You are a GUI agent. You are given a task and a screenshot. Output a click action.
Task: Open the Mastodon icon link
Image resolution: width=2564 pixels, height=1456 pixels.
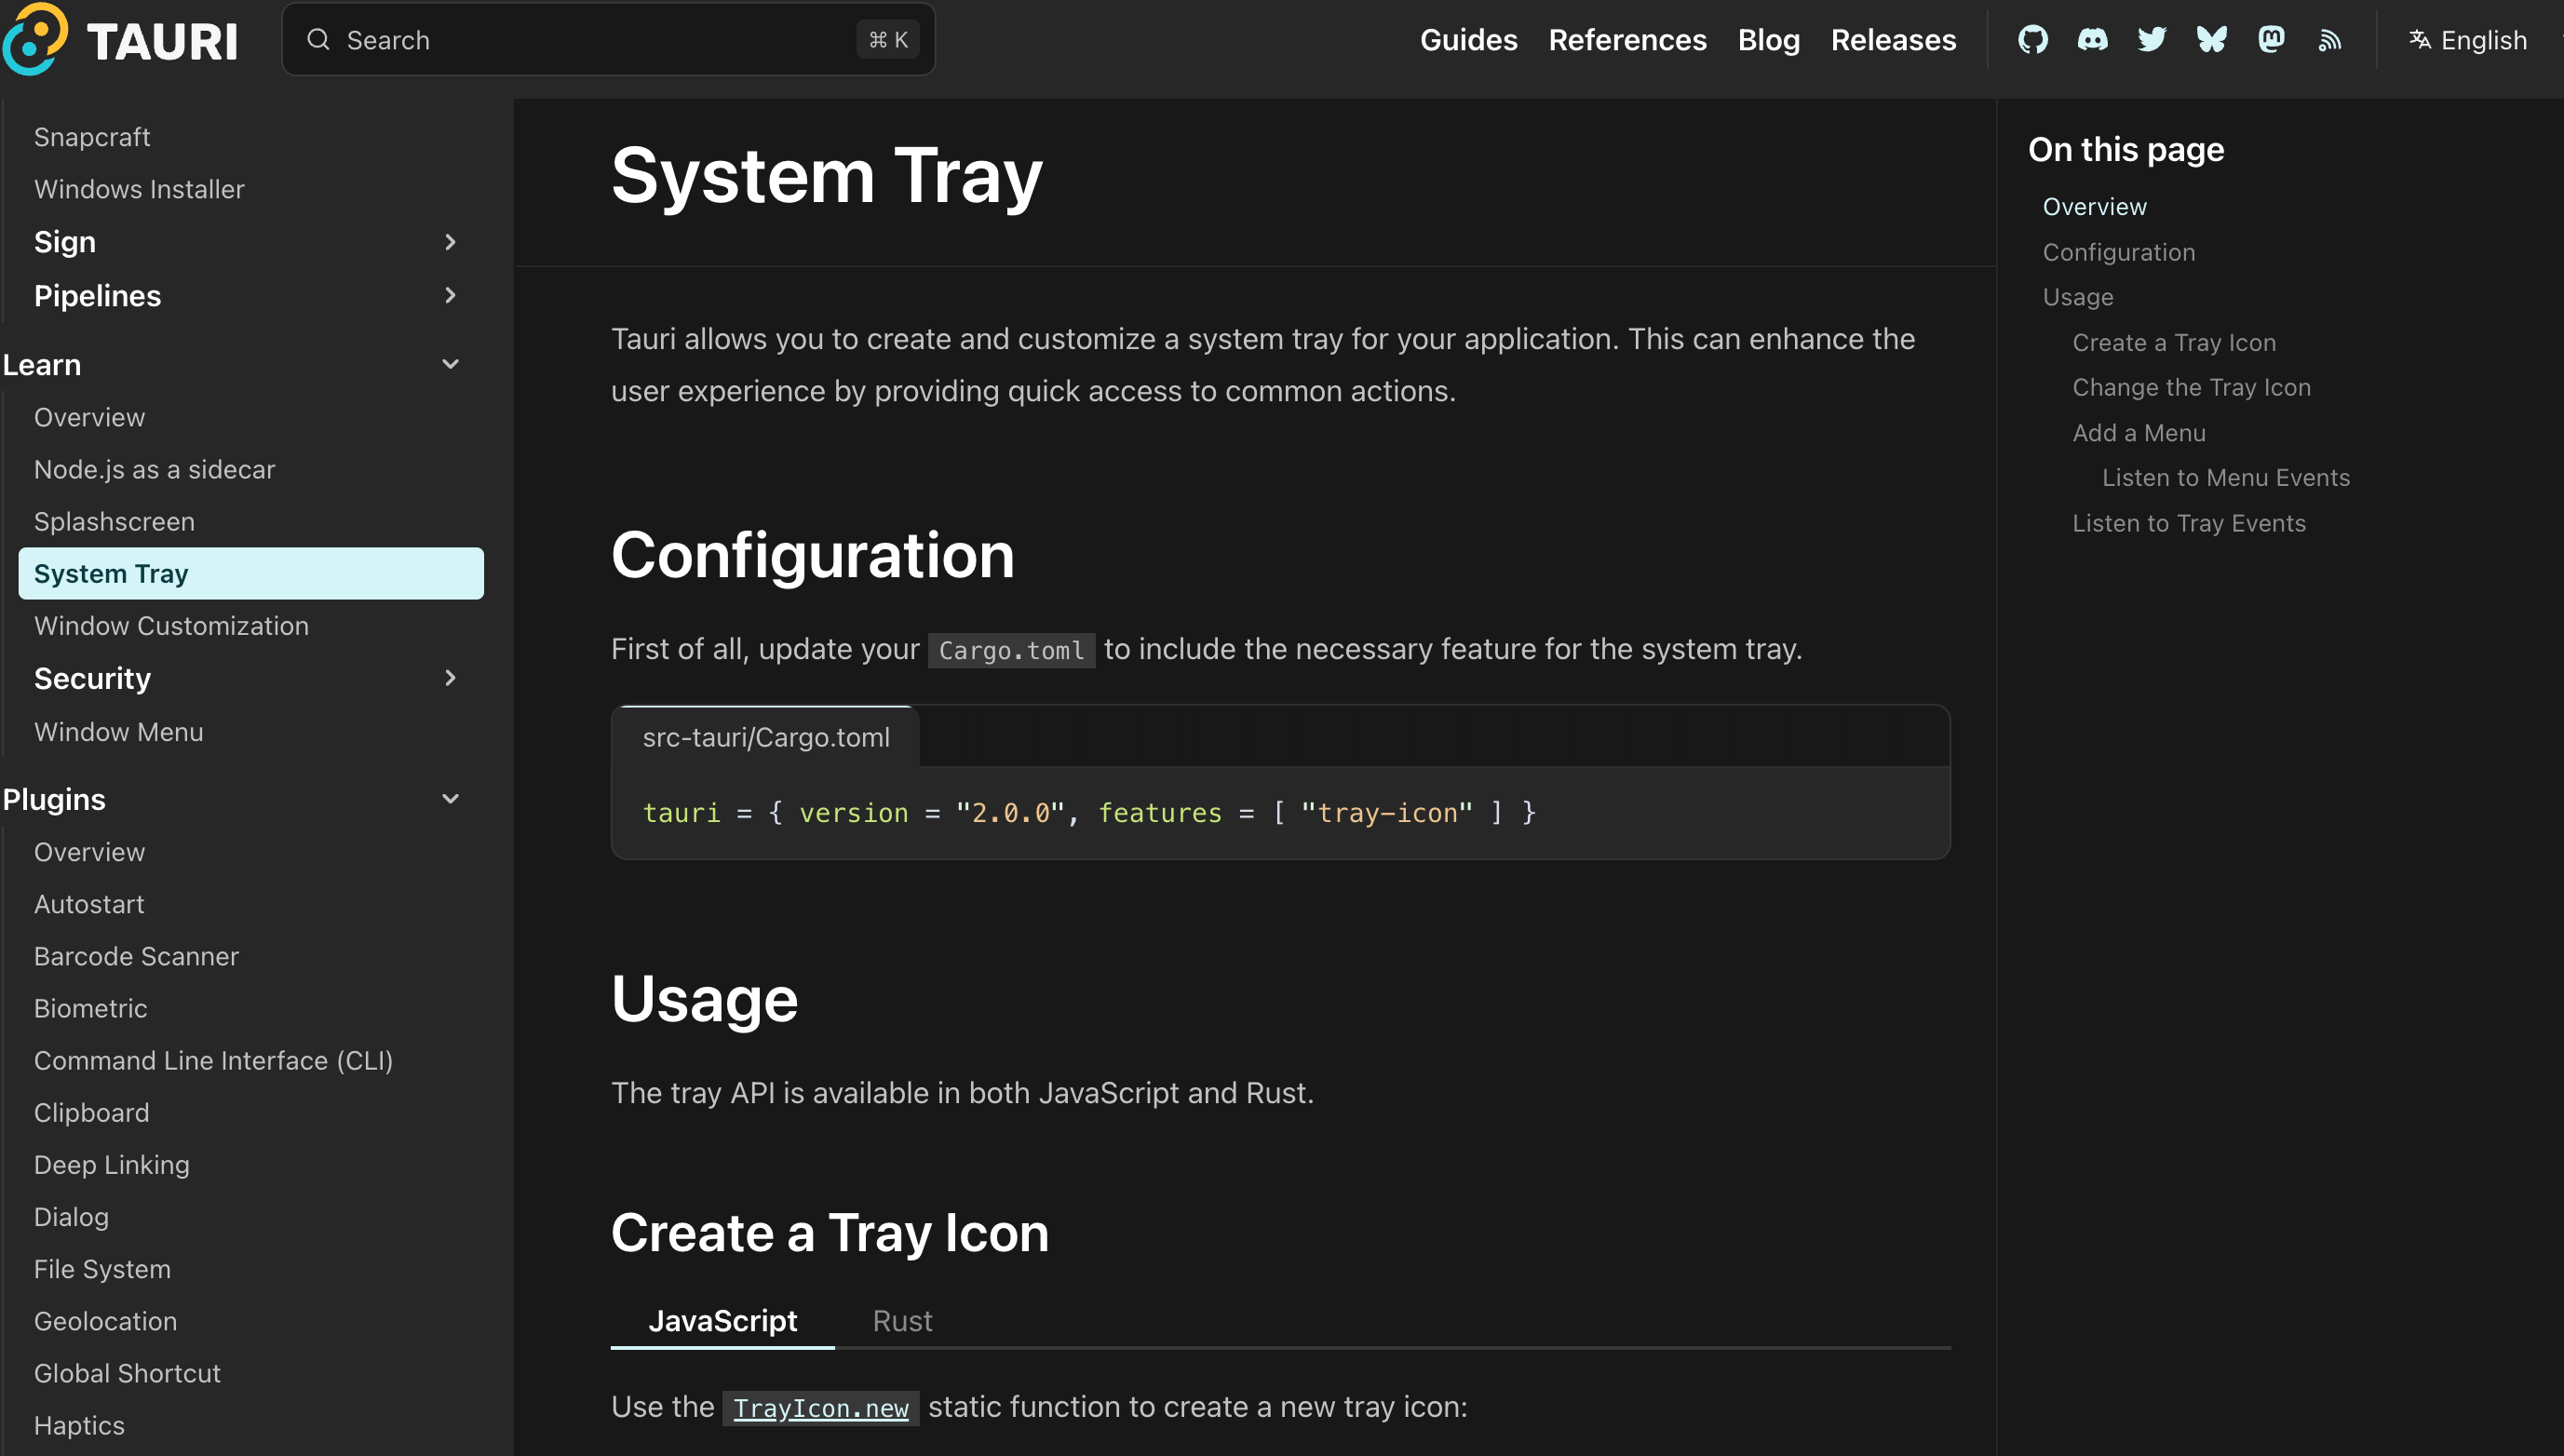pos(2271,40)
